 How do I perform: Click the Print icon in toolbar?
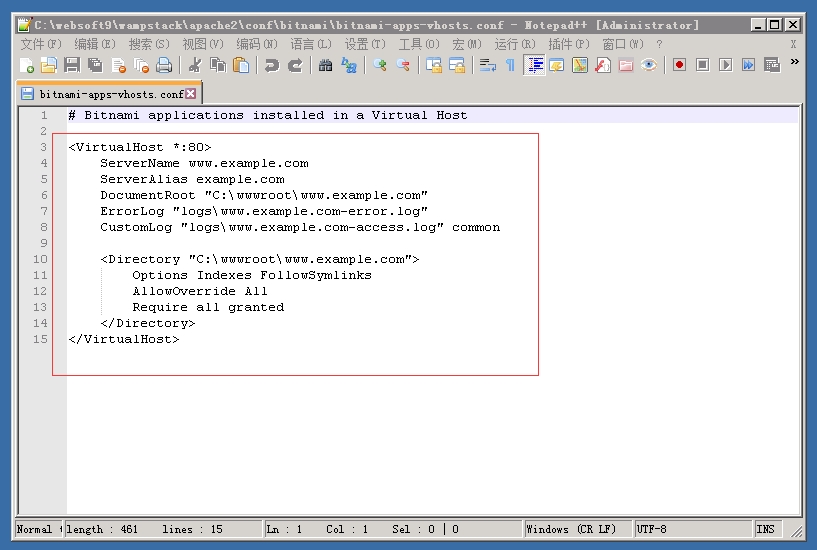(x=164, y=65)
